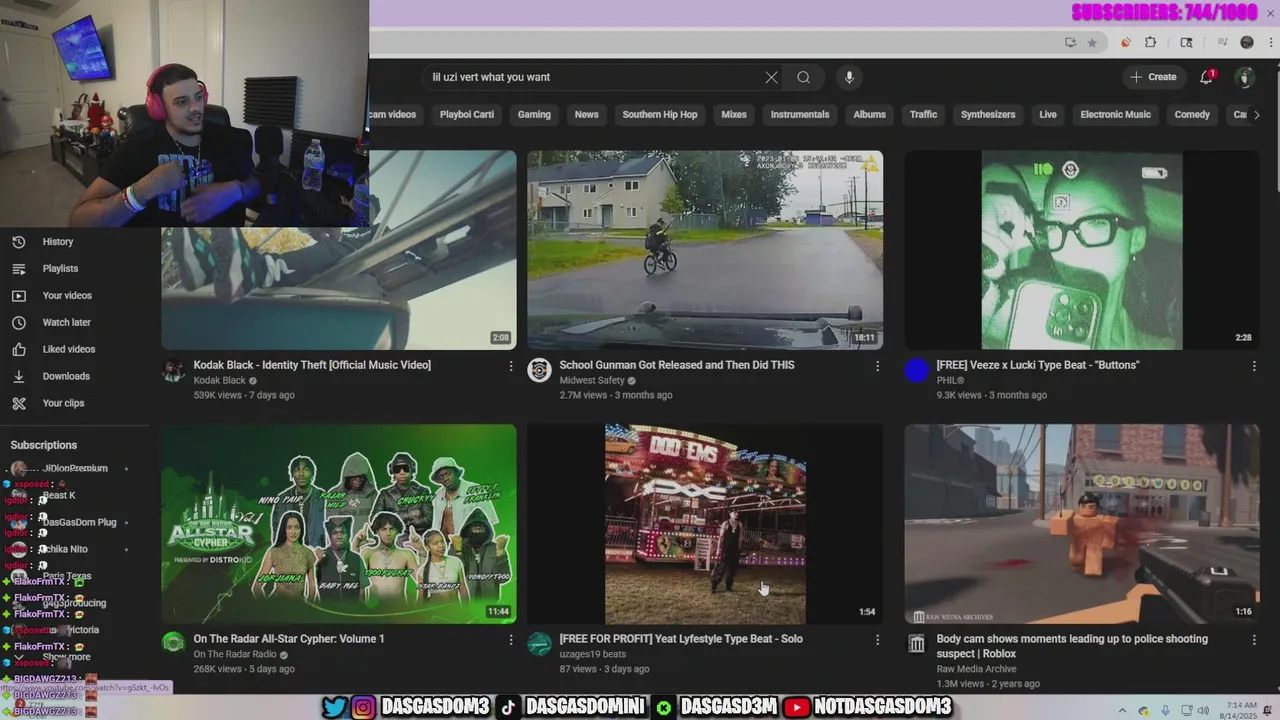Open options menu for On The Radar Cypher
Image resolution: width=1280 pixels, height=720 pixels.
511,640
